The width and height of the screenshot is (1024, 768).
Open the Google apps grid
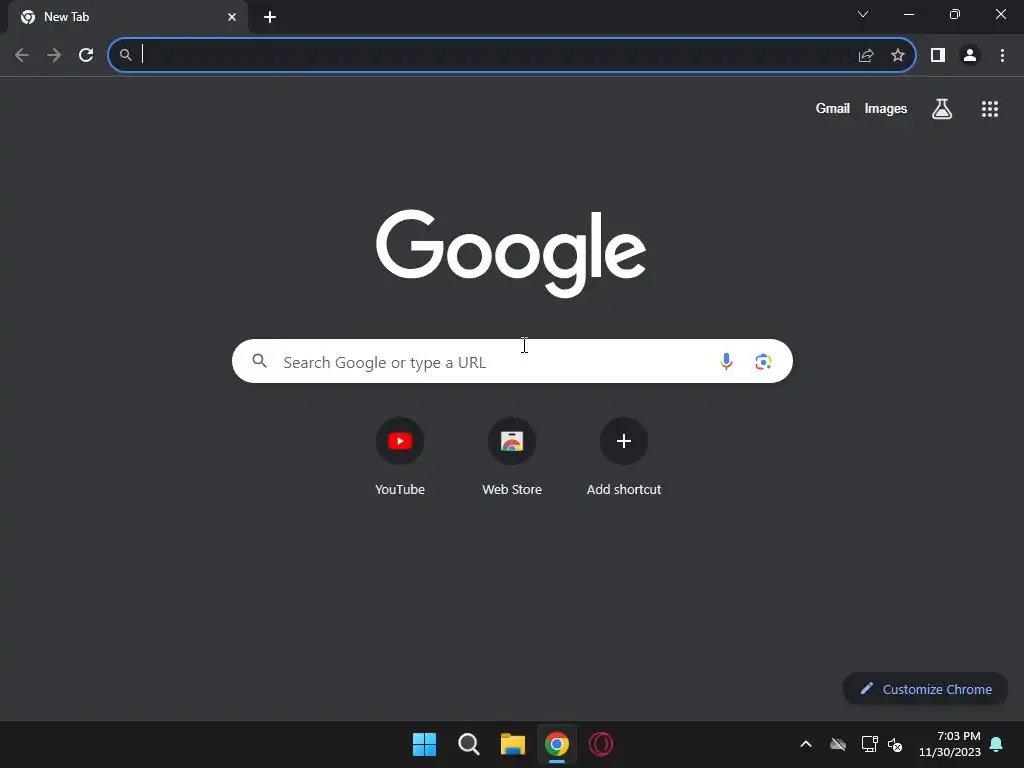click(990, 109)
